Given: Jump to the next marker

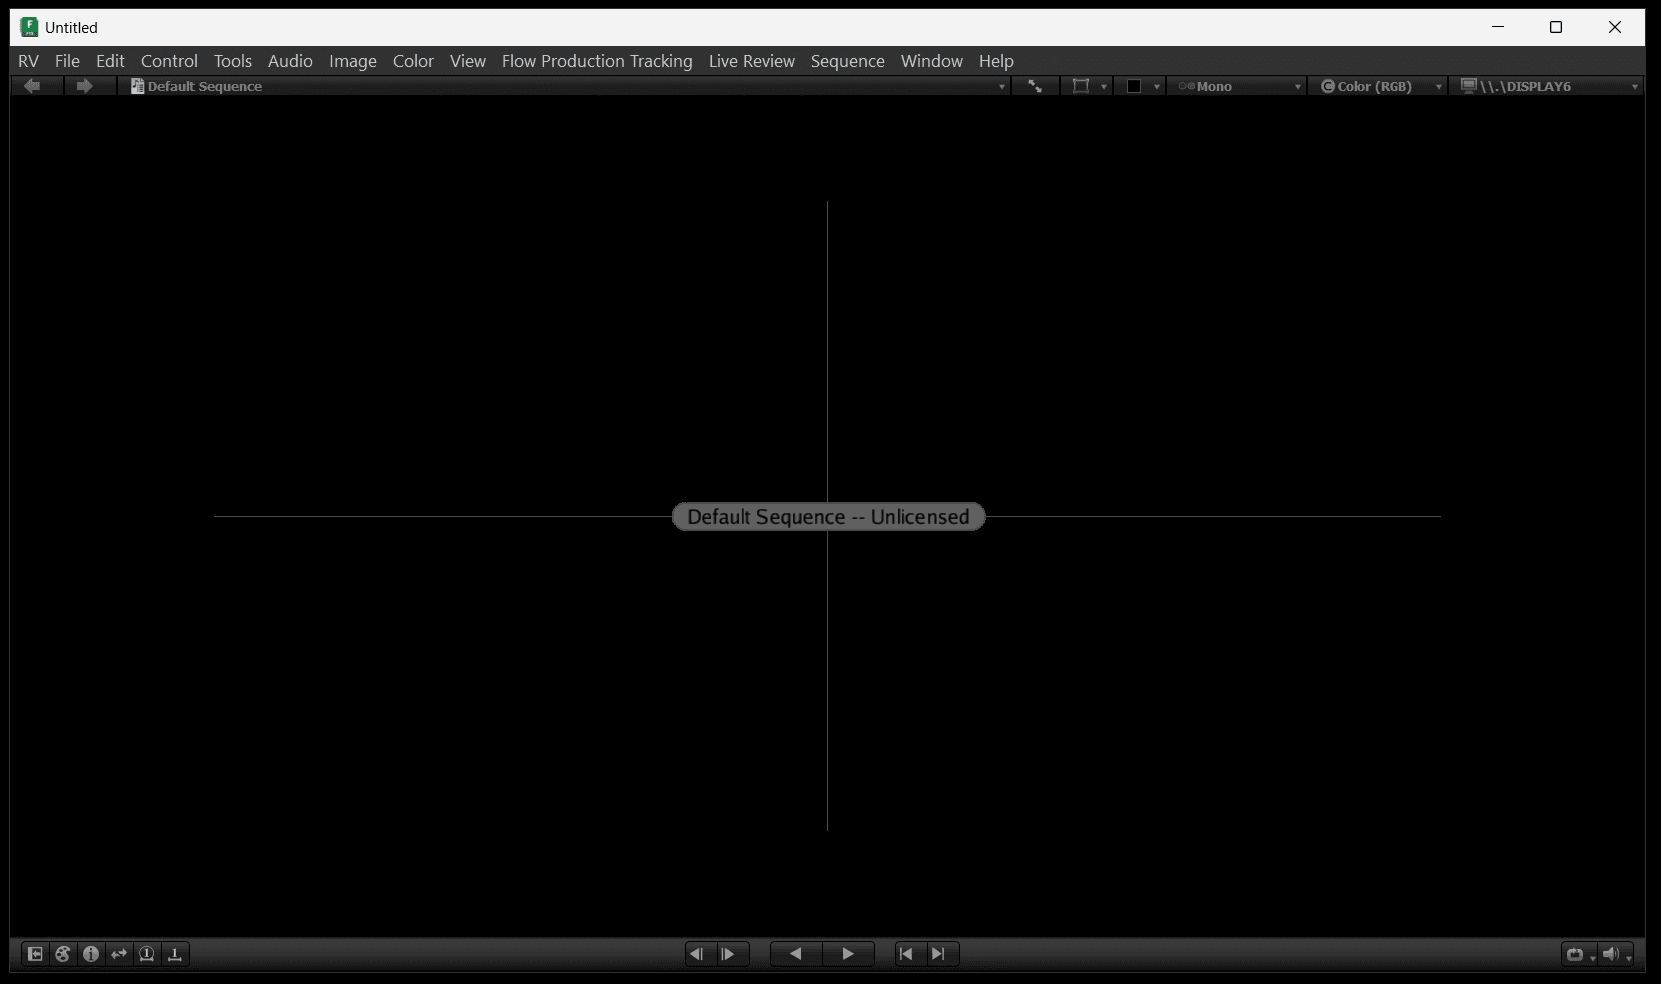Looking at the screenshot, I should coord(938,954).
